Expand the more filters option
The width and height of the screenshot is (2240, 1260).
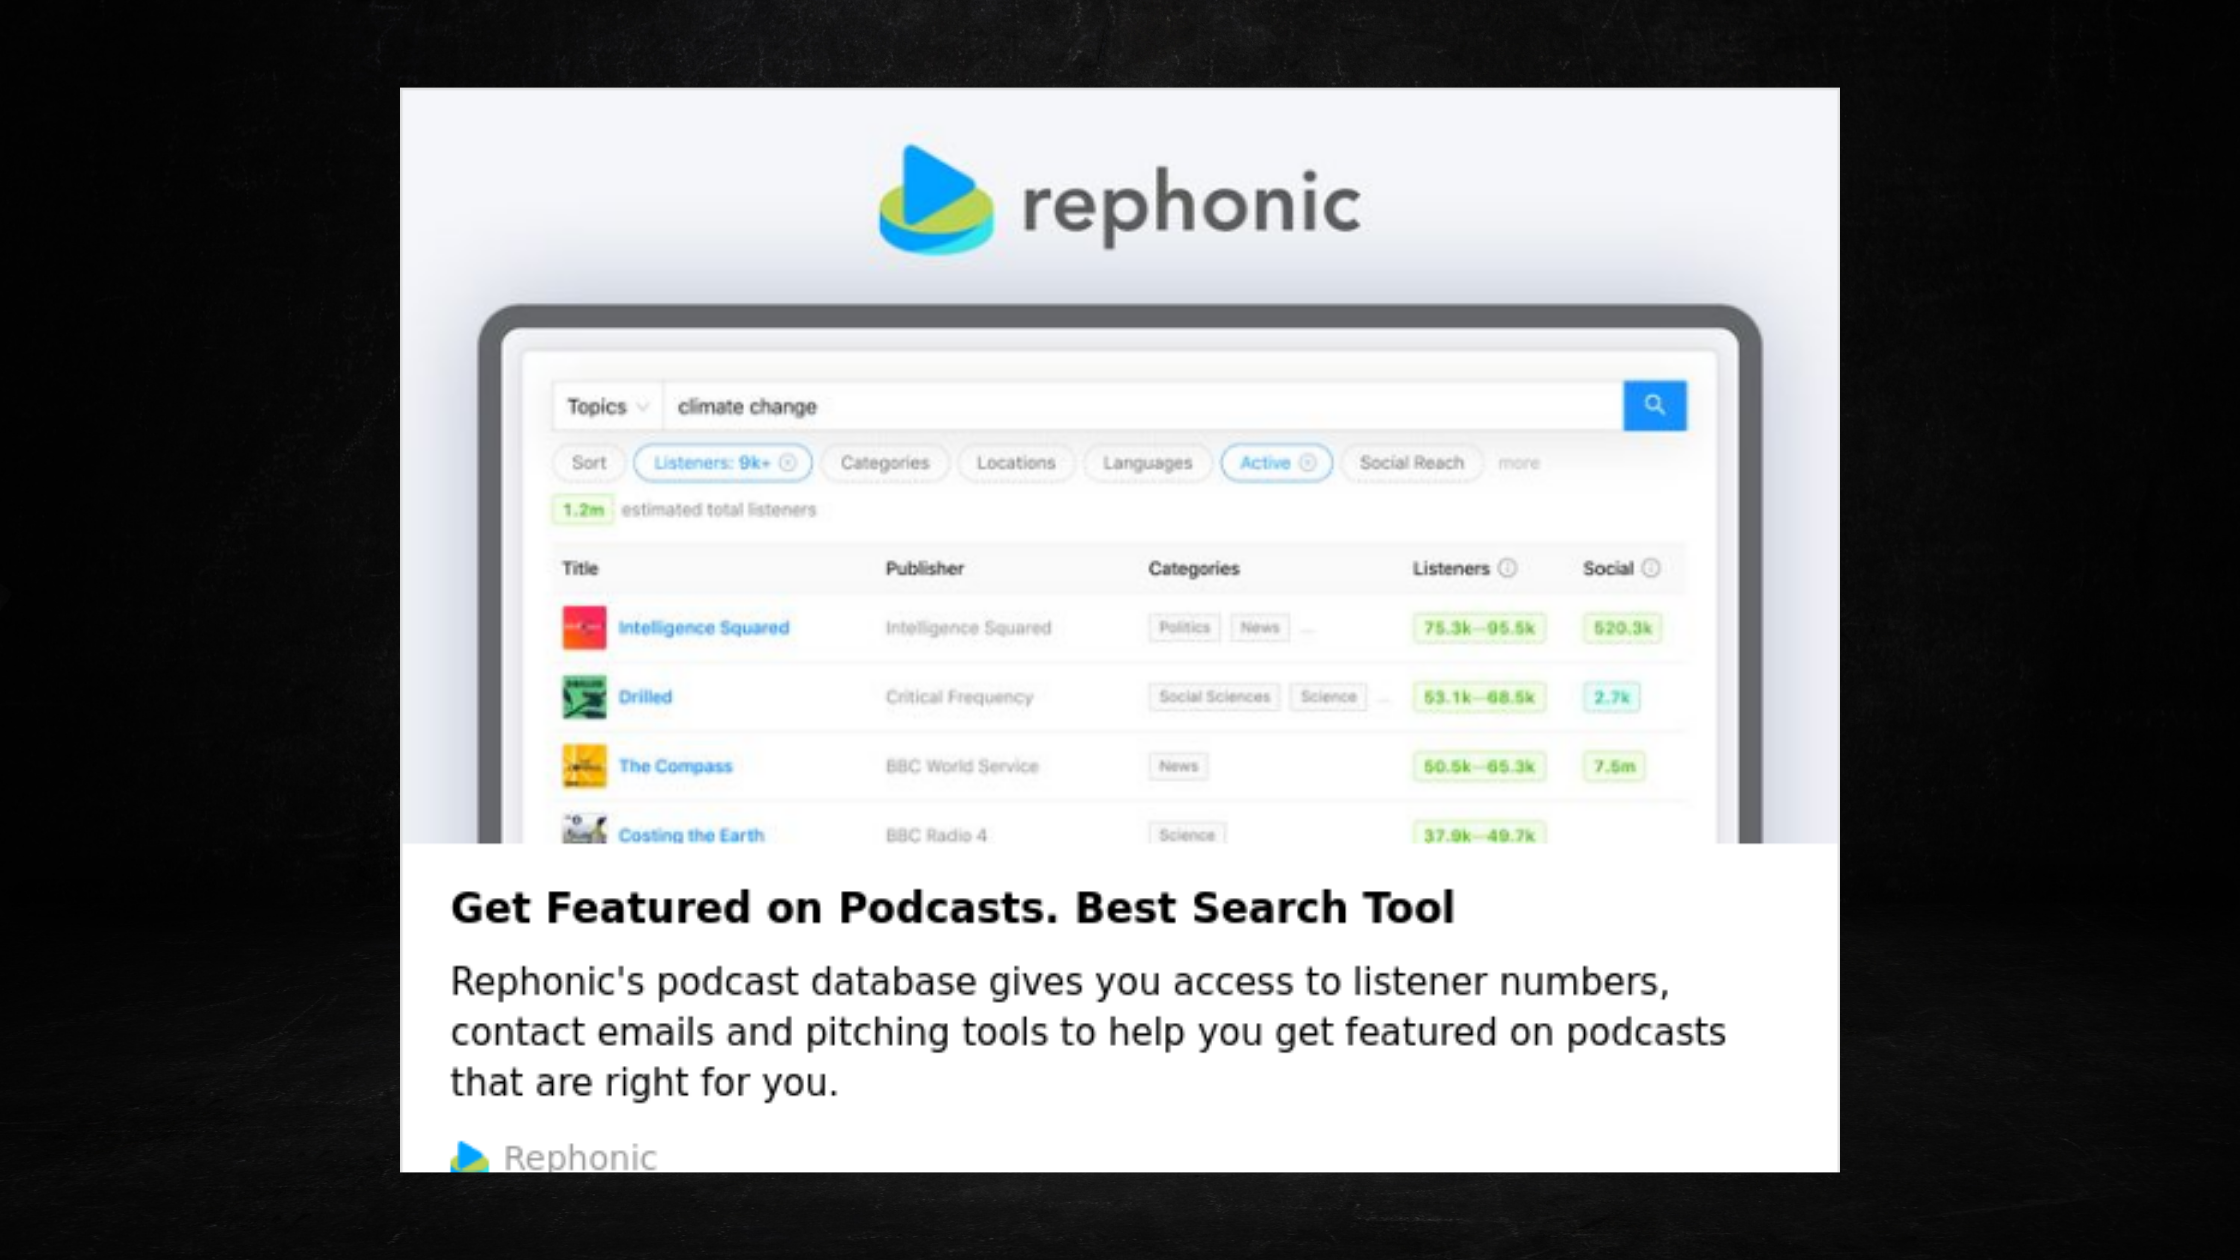click(1517, 462)
